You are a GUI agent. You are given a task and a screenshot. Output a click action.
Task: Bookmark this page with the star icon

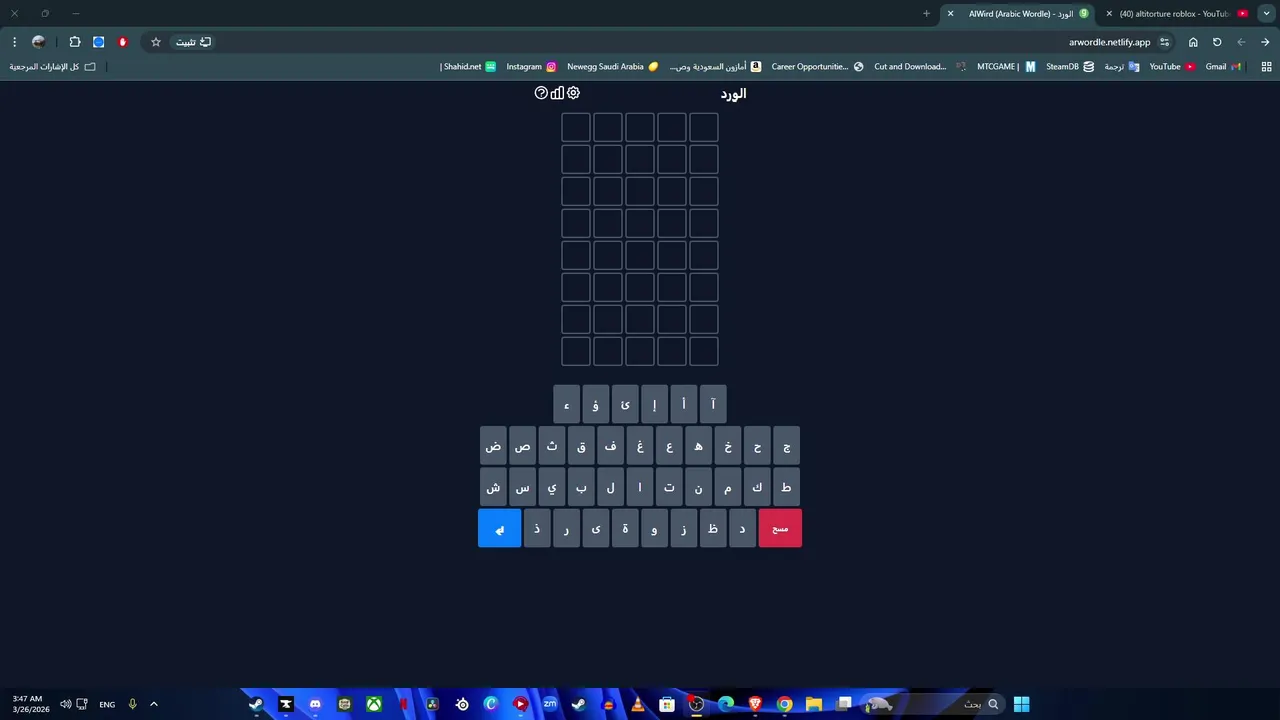coord(155,42)
